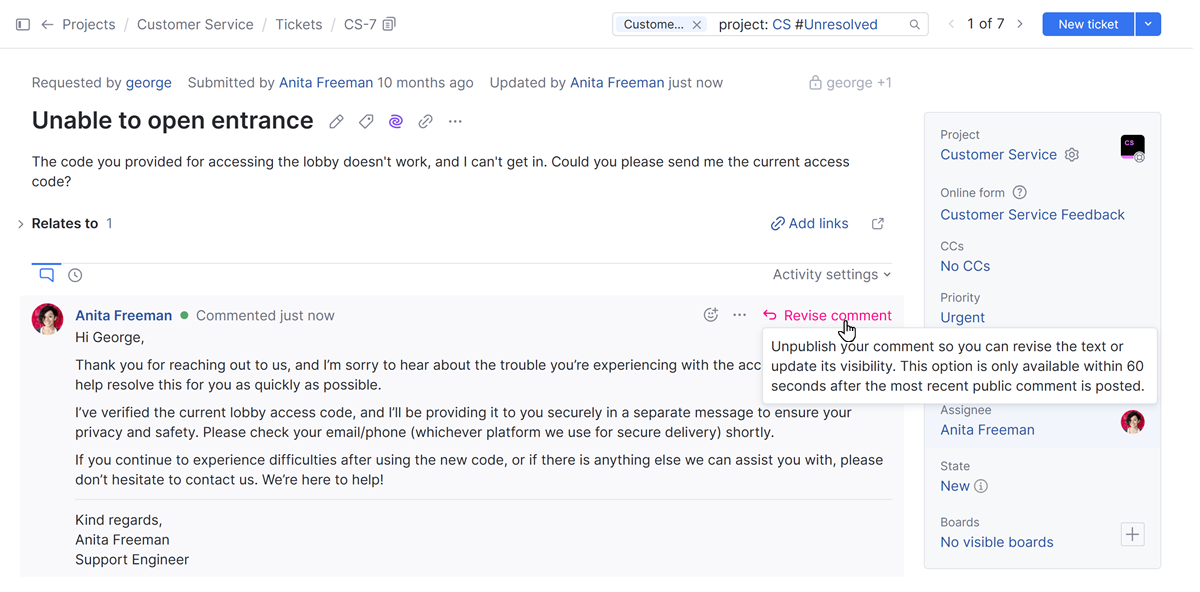This screenshot has height=592, width=1200.
Task: Remove the Customer Service search filter chip
Action: [x=697, y=24]
